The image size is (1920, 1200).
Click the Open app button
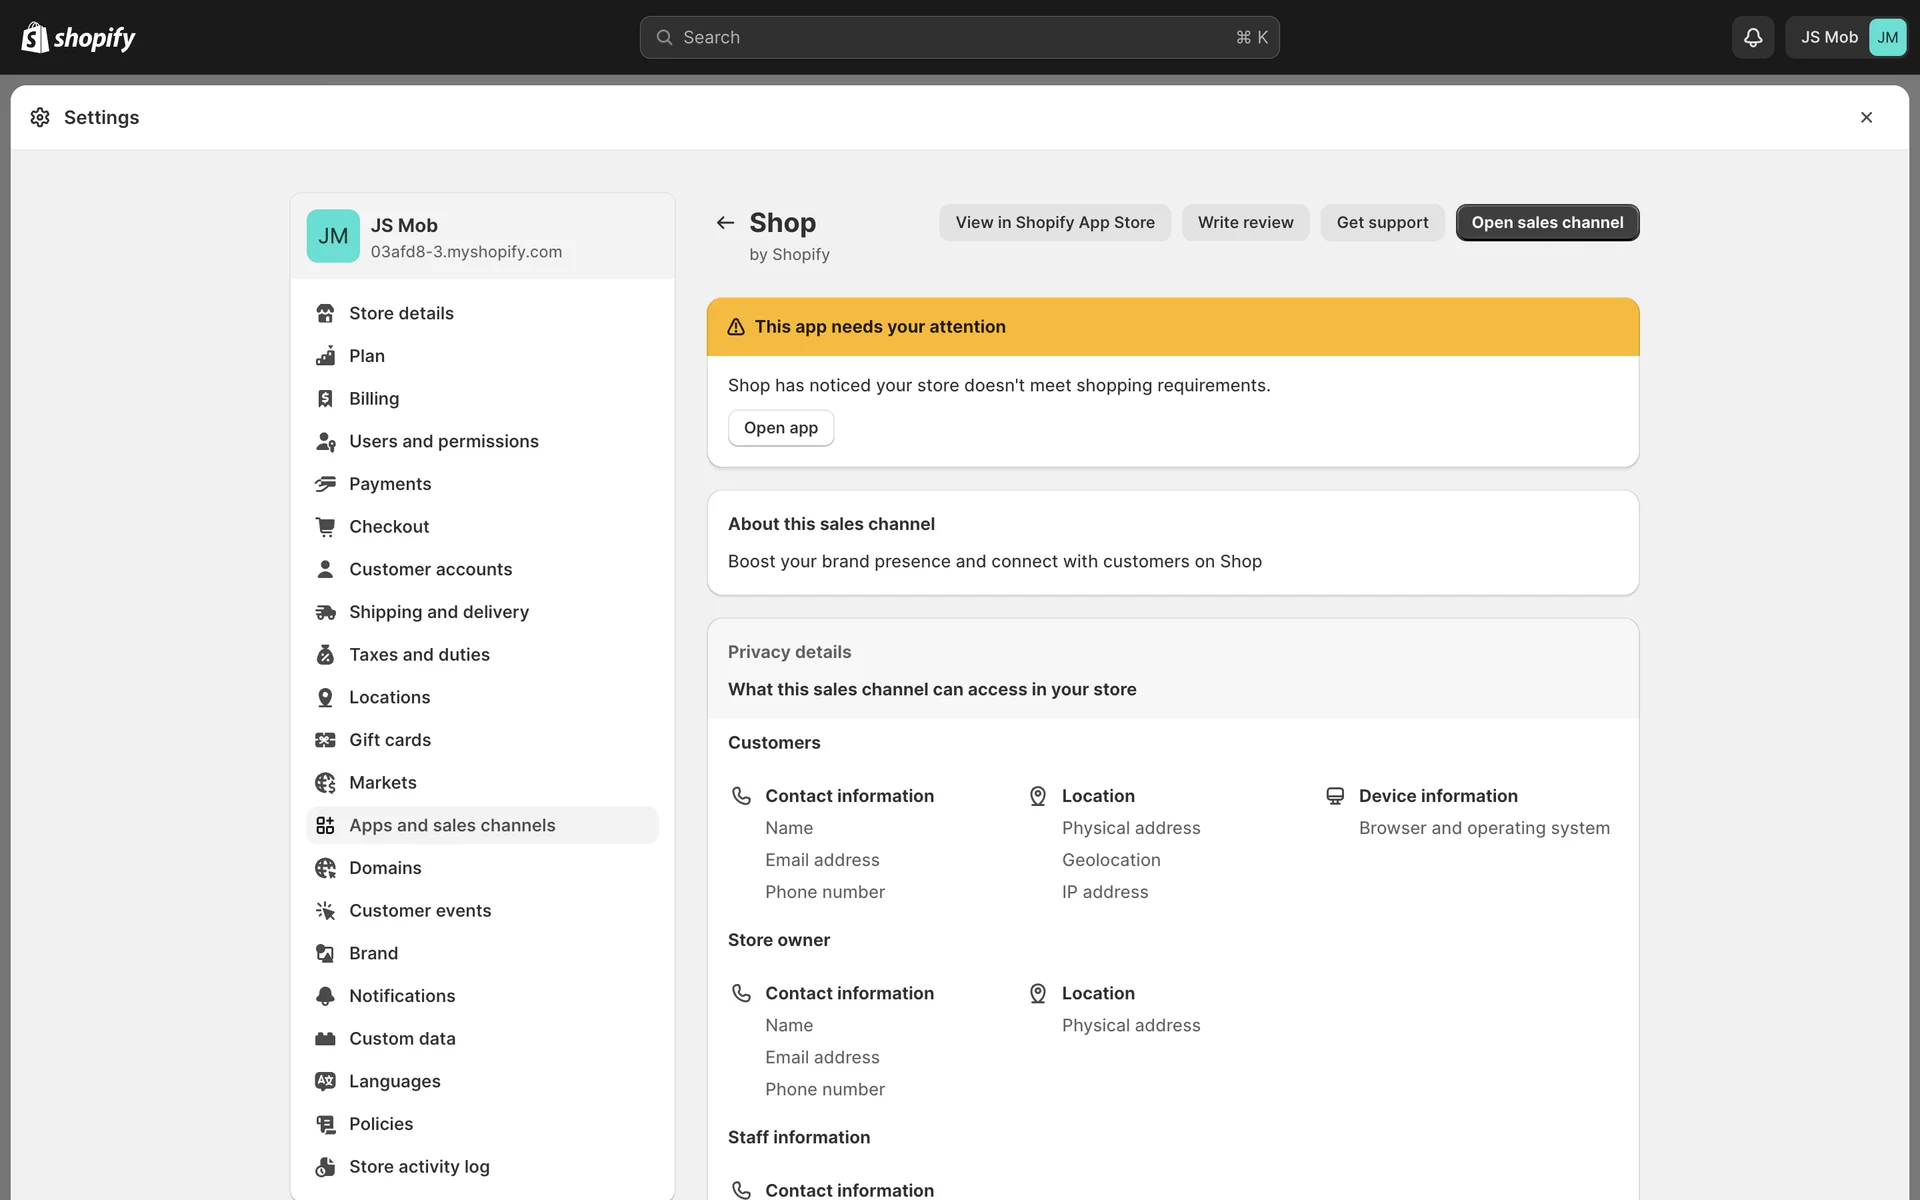(x=780, y=428)
